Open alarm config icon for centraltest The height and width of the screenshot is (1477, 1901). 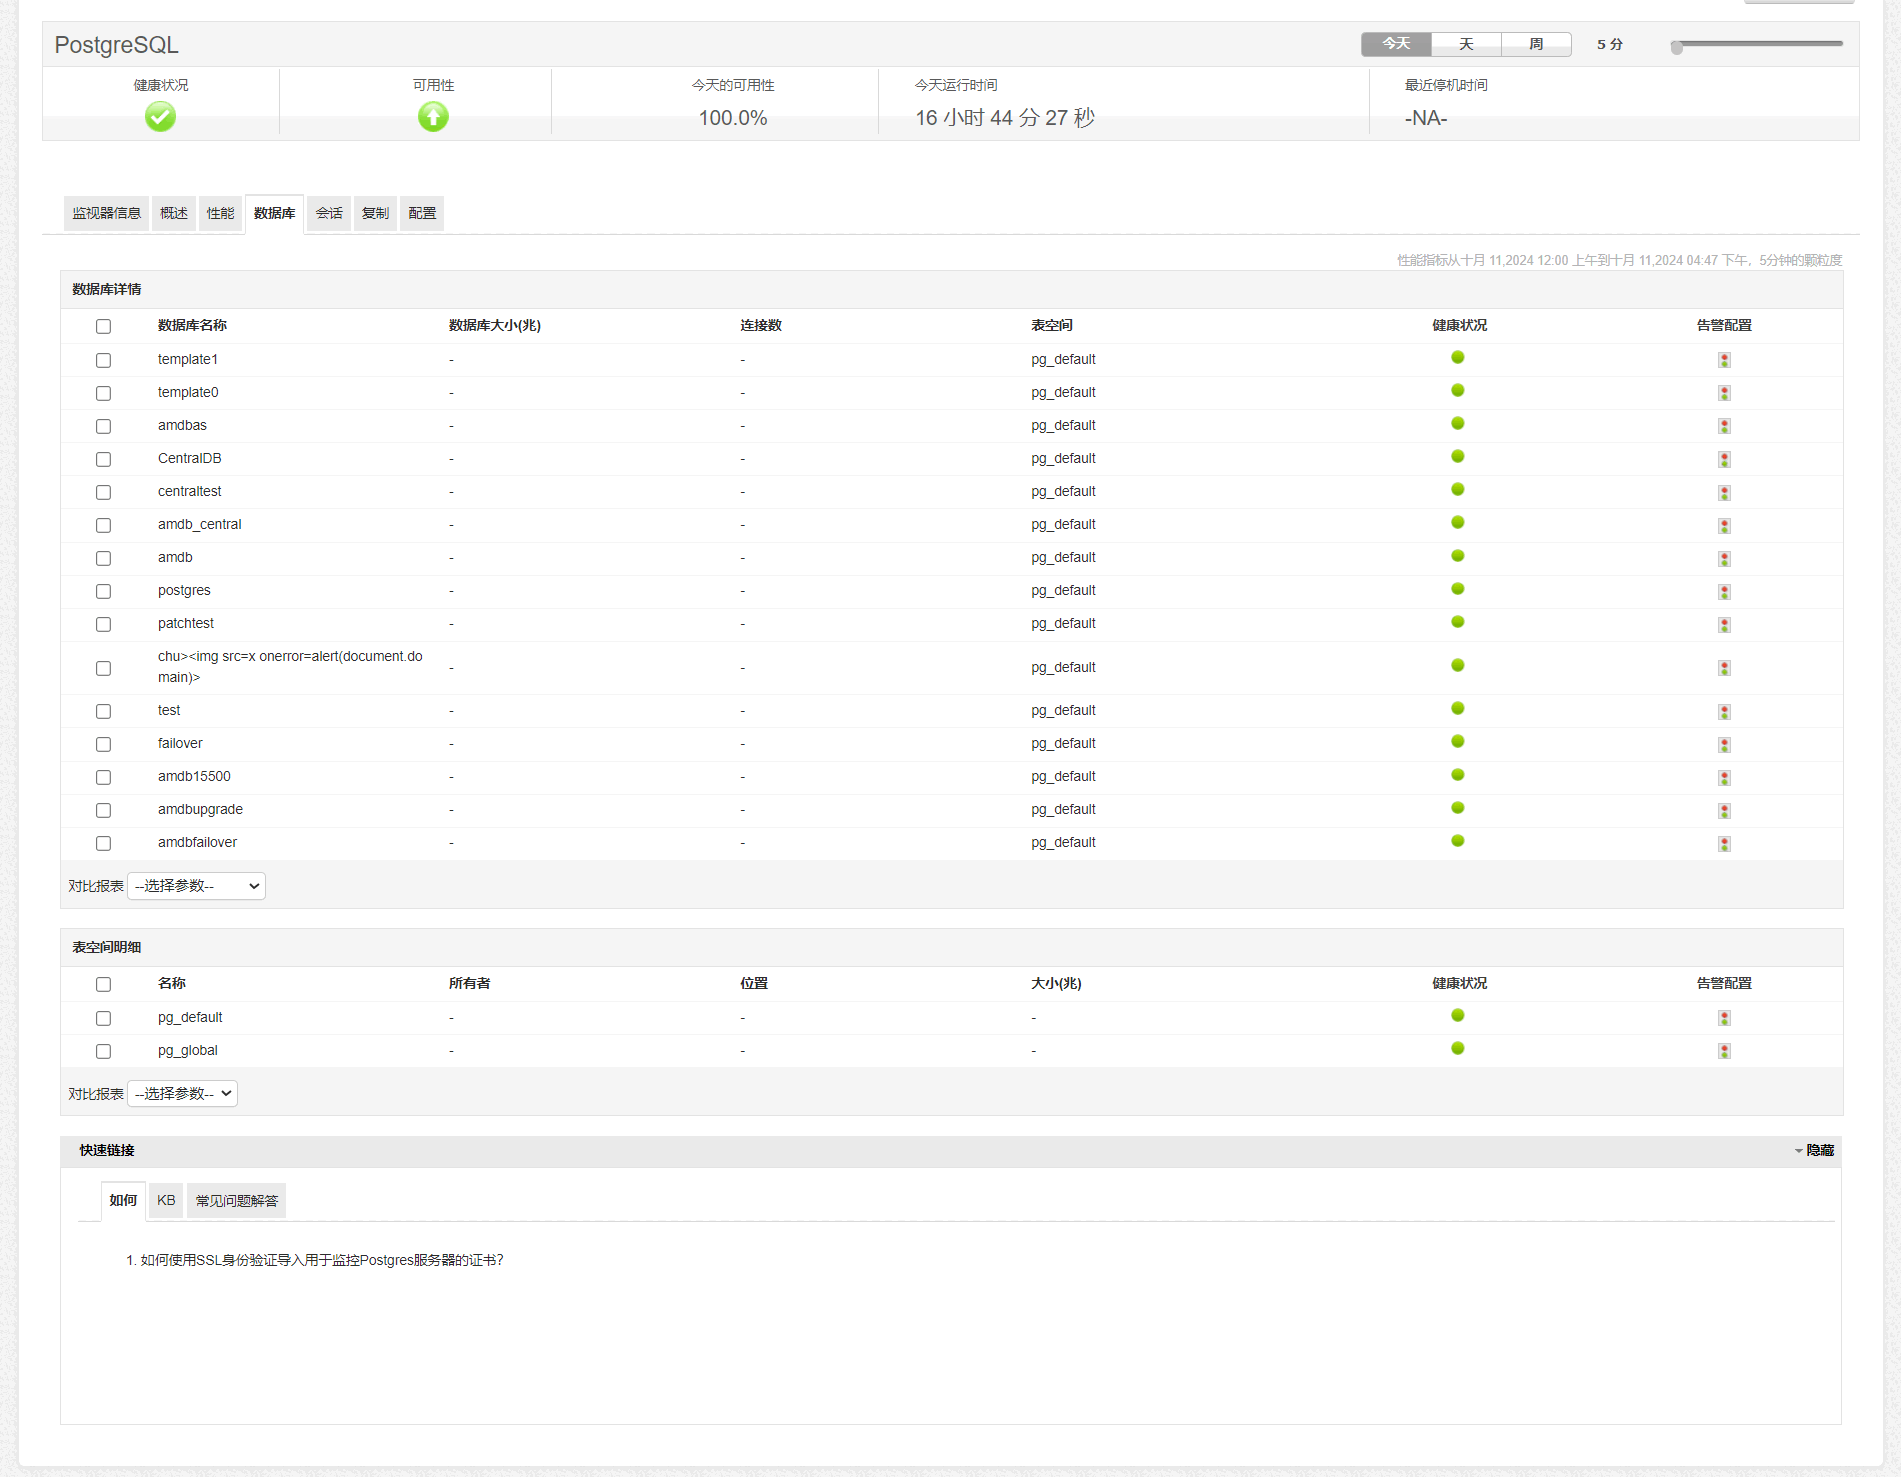(1724, 492)
